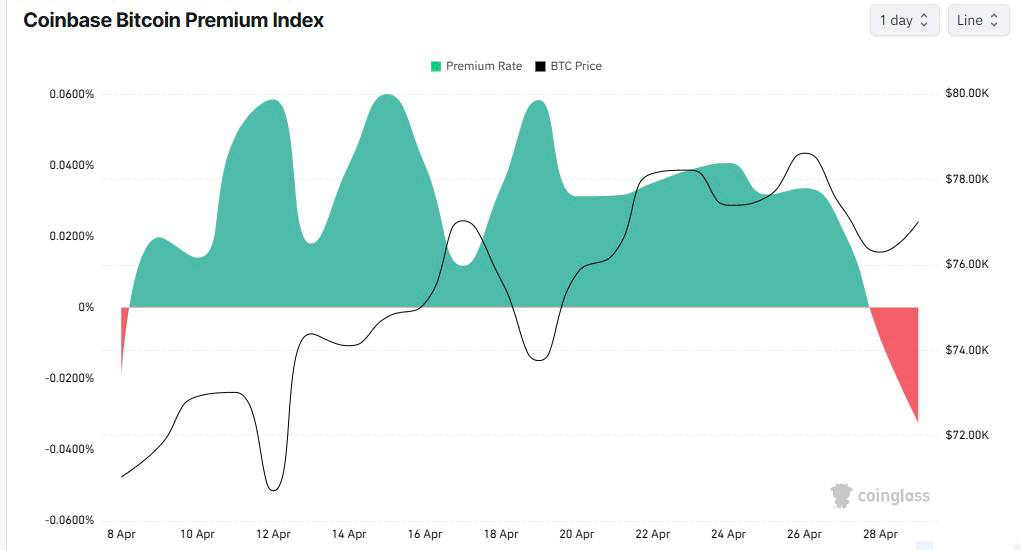
Task: Click the 28 Apr date label
Action: coord(880,534)
